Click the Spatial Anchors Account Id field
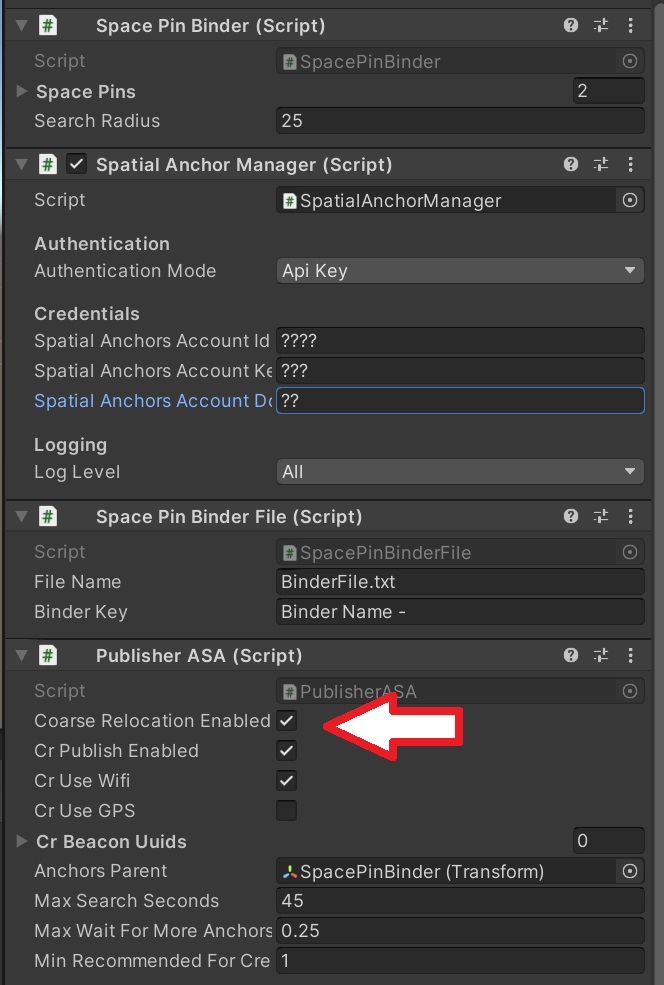664x985 pixels. [460, 340]
